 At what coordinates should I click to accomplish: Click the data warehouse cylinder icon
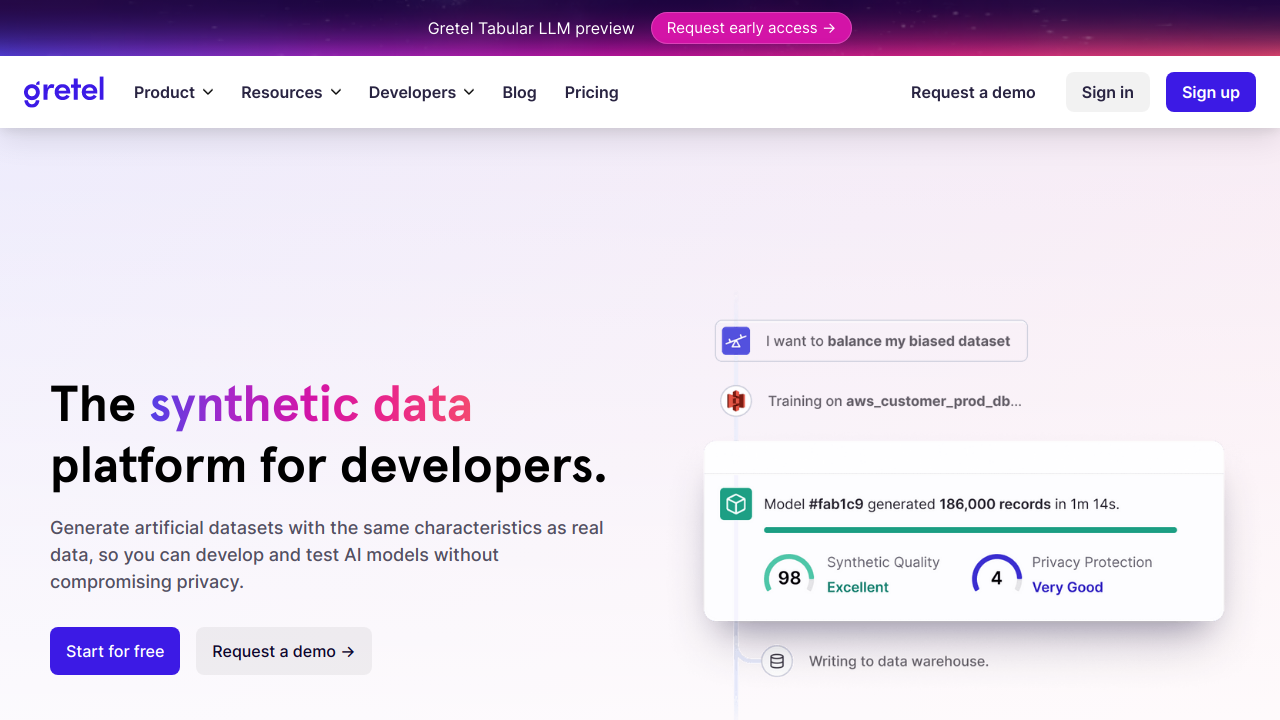(x=777, y=661)
